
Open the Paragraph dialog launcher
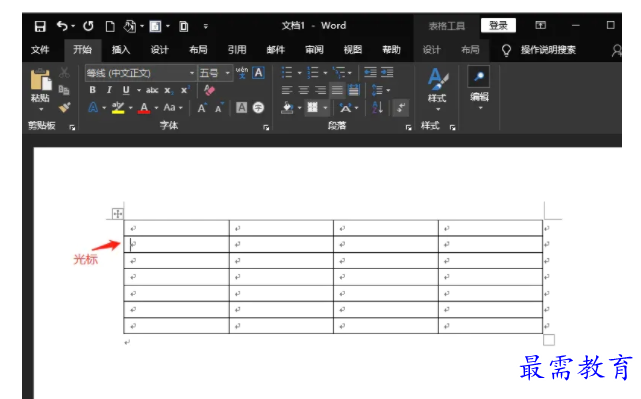(408, 128)
